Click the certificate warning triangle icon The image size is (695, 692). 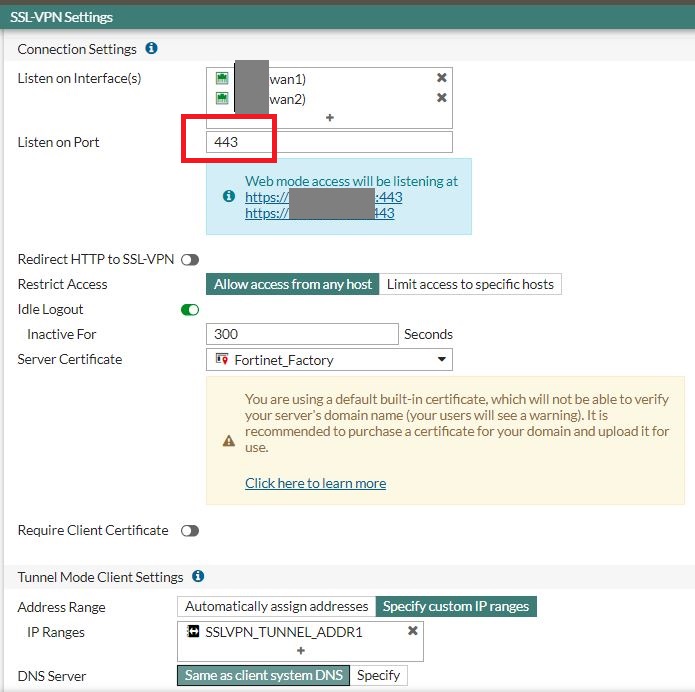pyautogui.click(x=229, y=441)
